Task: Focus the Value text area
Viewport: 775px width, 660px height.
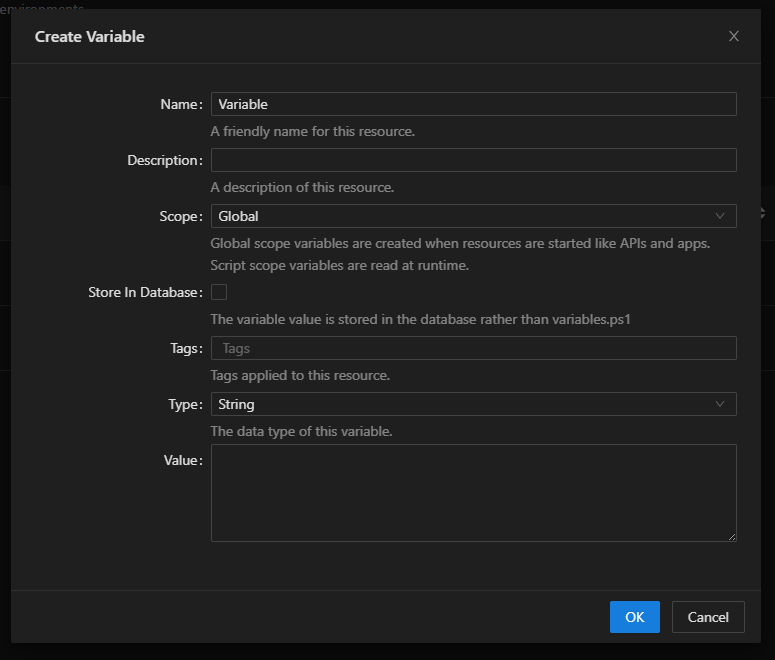Action: (473, 493)
